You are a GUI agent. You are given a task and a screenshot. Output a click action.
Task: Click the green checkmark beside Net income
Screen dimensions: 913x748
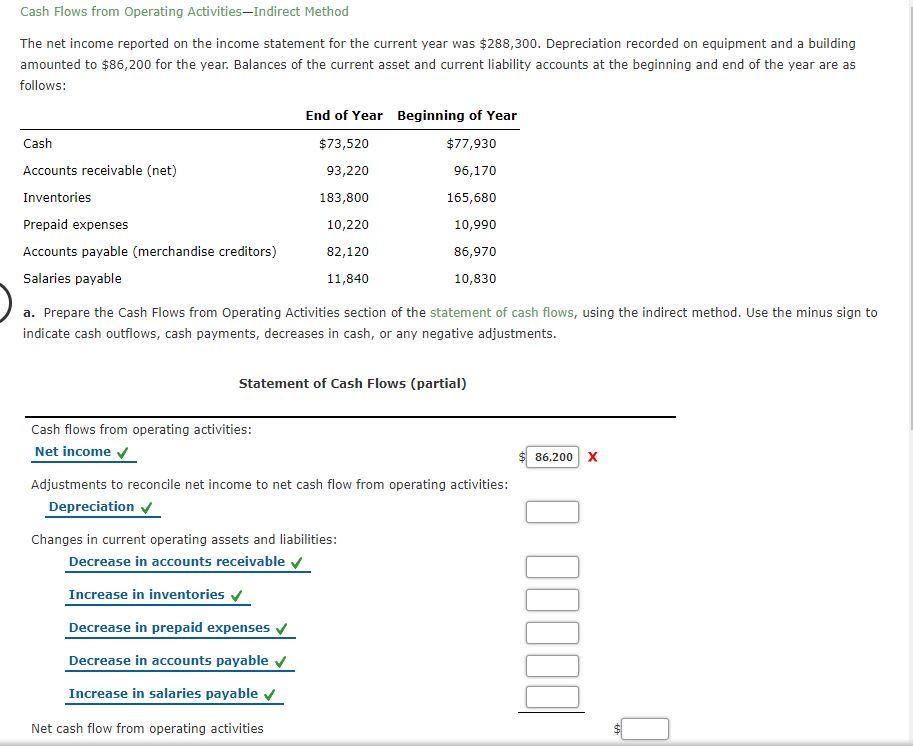125,451
